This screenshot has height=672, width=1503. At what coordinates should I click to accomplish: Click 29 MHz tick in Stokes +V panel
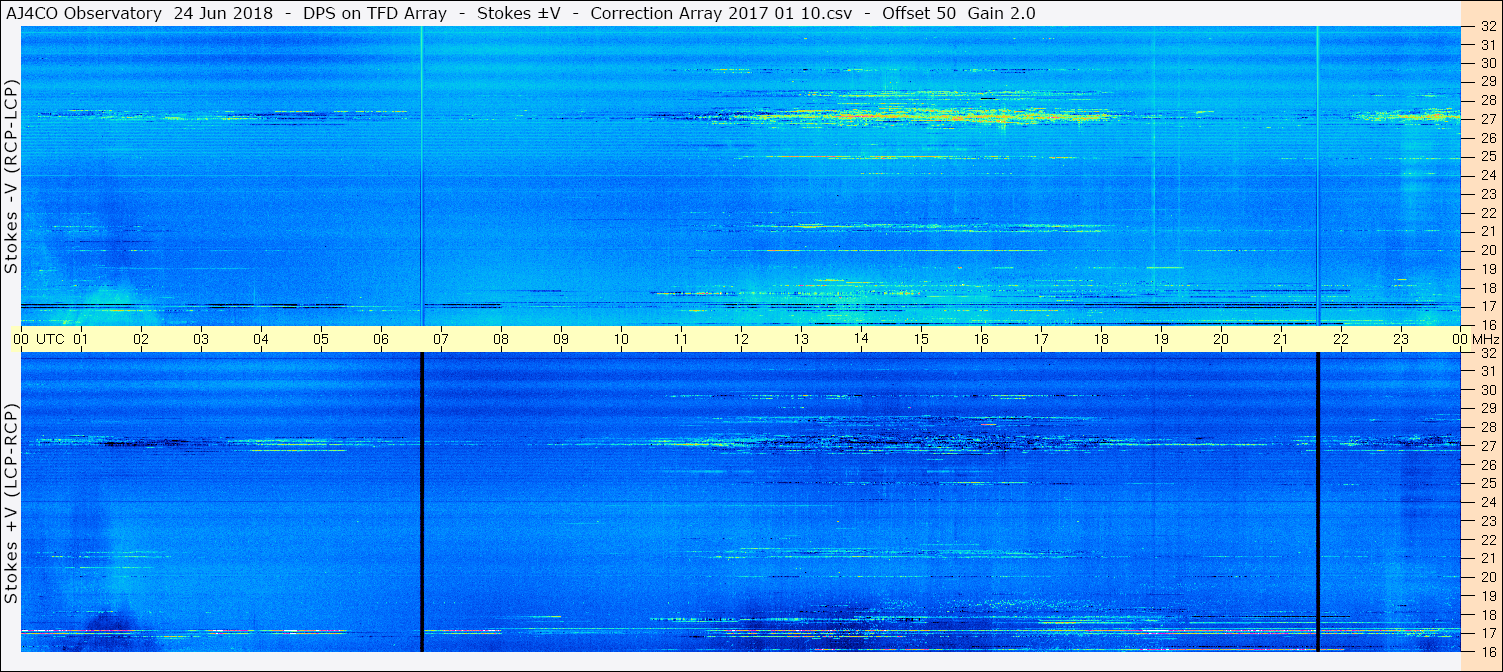coord(1488,409)
